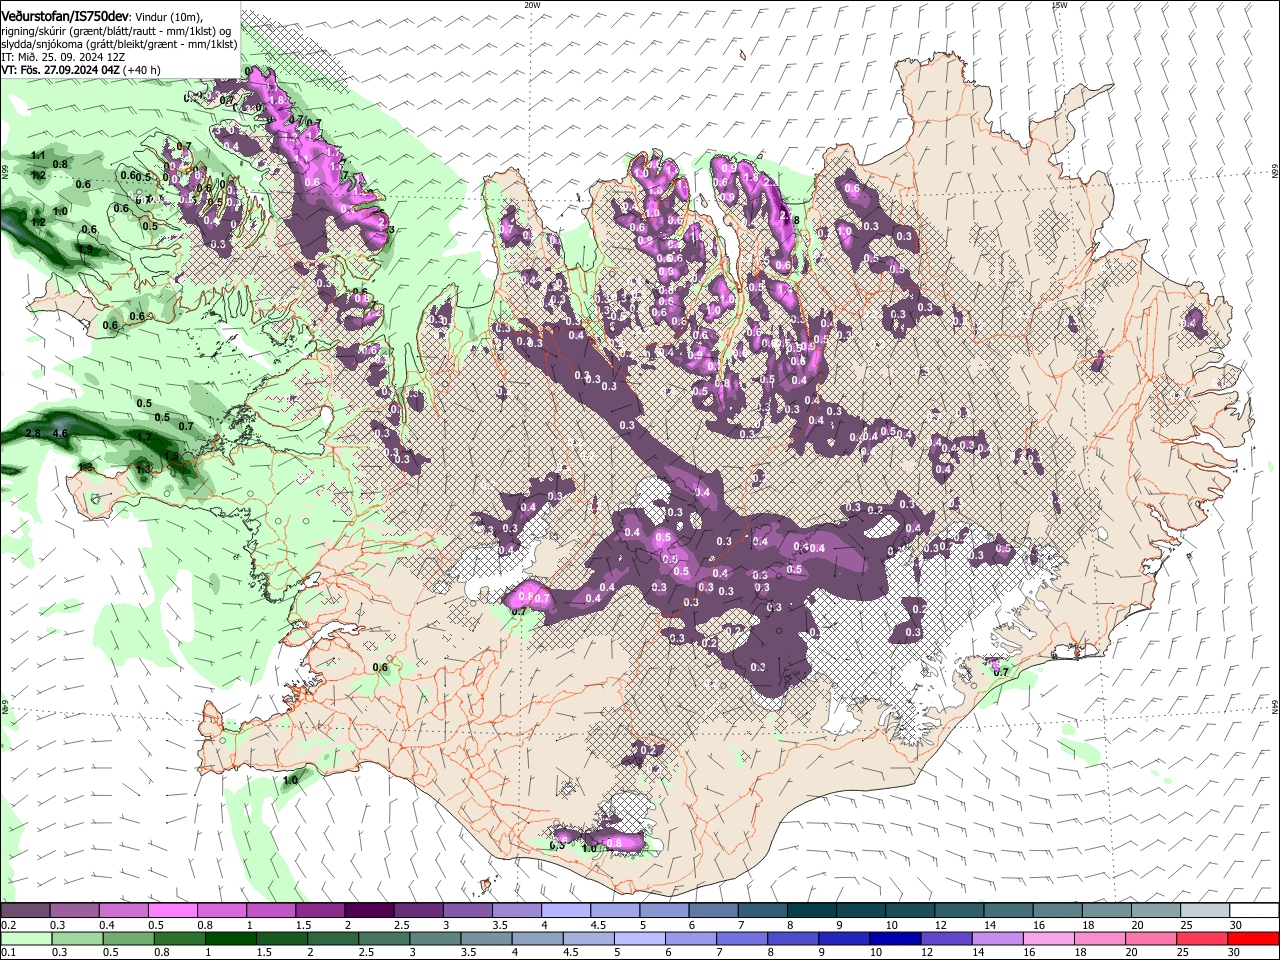The image size is (1280, 960).
Task: Click the '0.2' label in the snow legend
Action: tap(8, 925)
